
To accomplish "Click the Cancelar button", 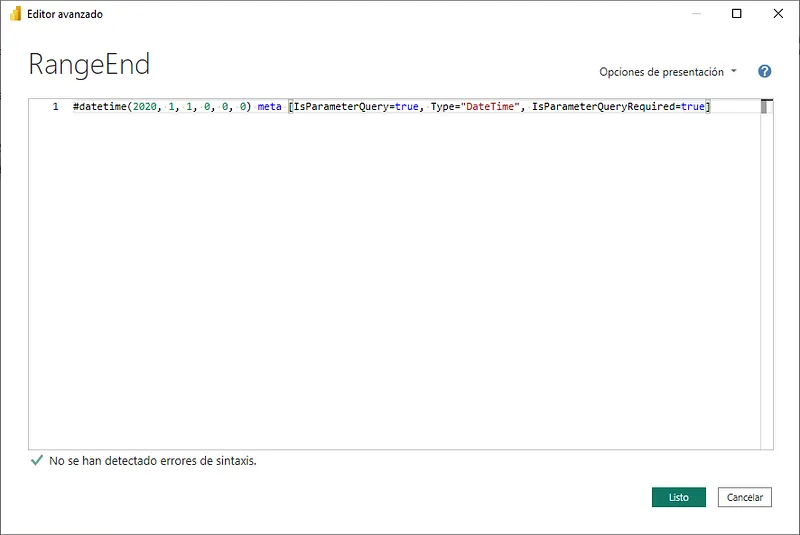I will (x=744, y=497).
